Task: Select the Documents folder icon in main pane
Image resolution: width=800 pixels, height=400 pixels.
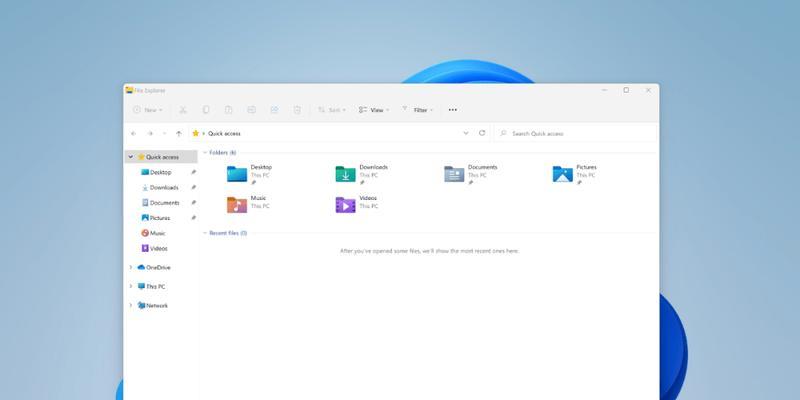Action: coord(454,174)
